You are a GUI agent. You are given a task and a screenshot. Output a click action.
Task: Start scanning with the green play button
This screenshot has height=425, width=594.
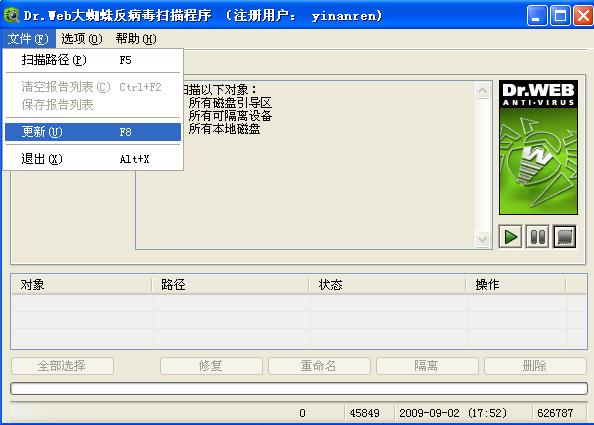pos(510,237)
